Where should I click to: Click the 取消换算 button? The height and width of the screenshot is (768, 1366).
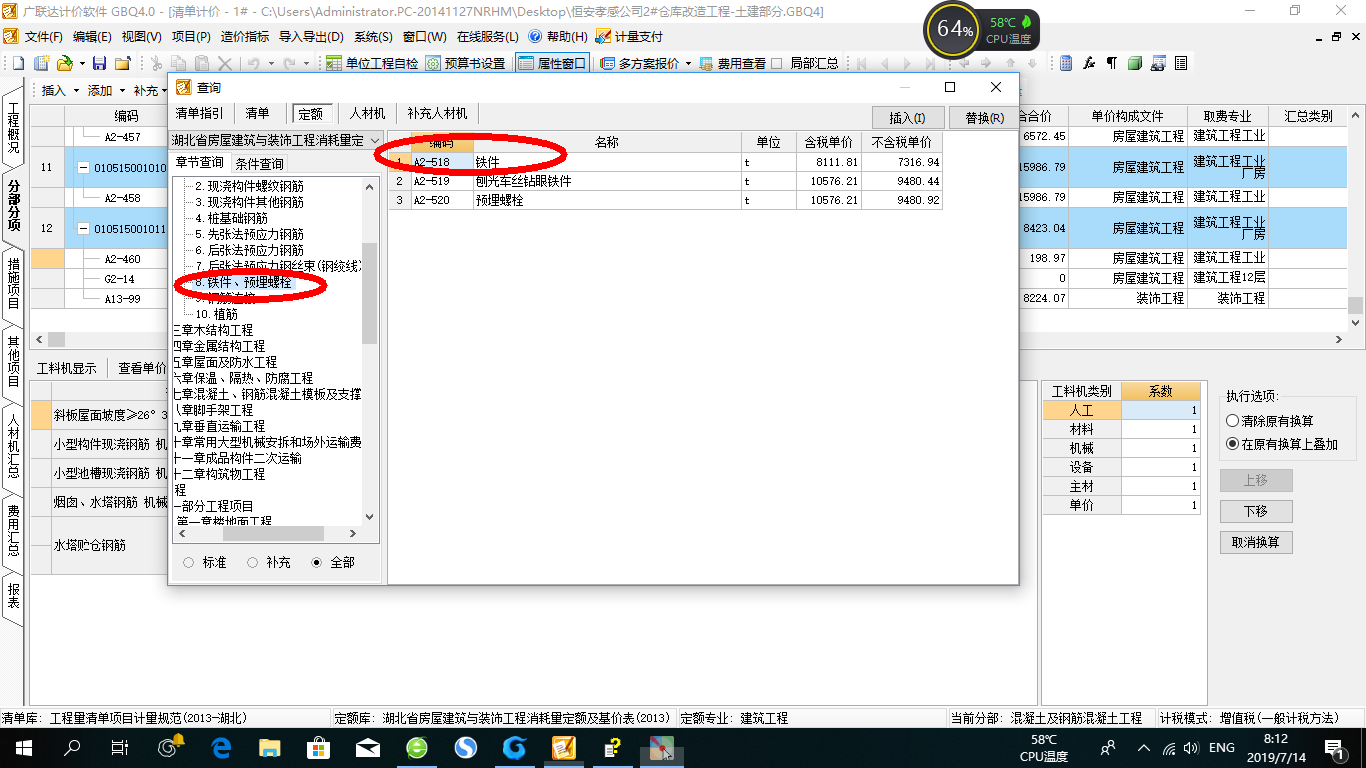click(1255, 542)
